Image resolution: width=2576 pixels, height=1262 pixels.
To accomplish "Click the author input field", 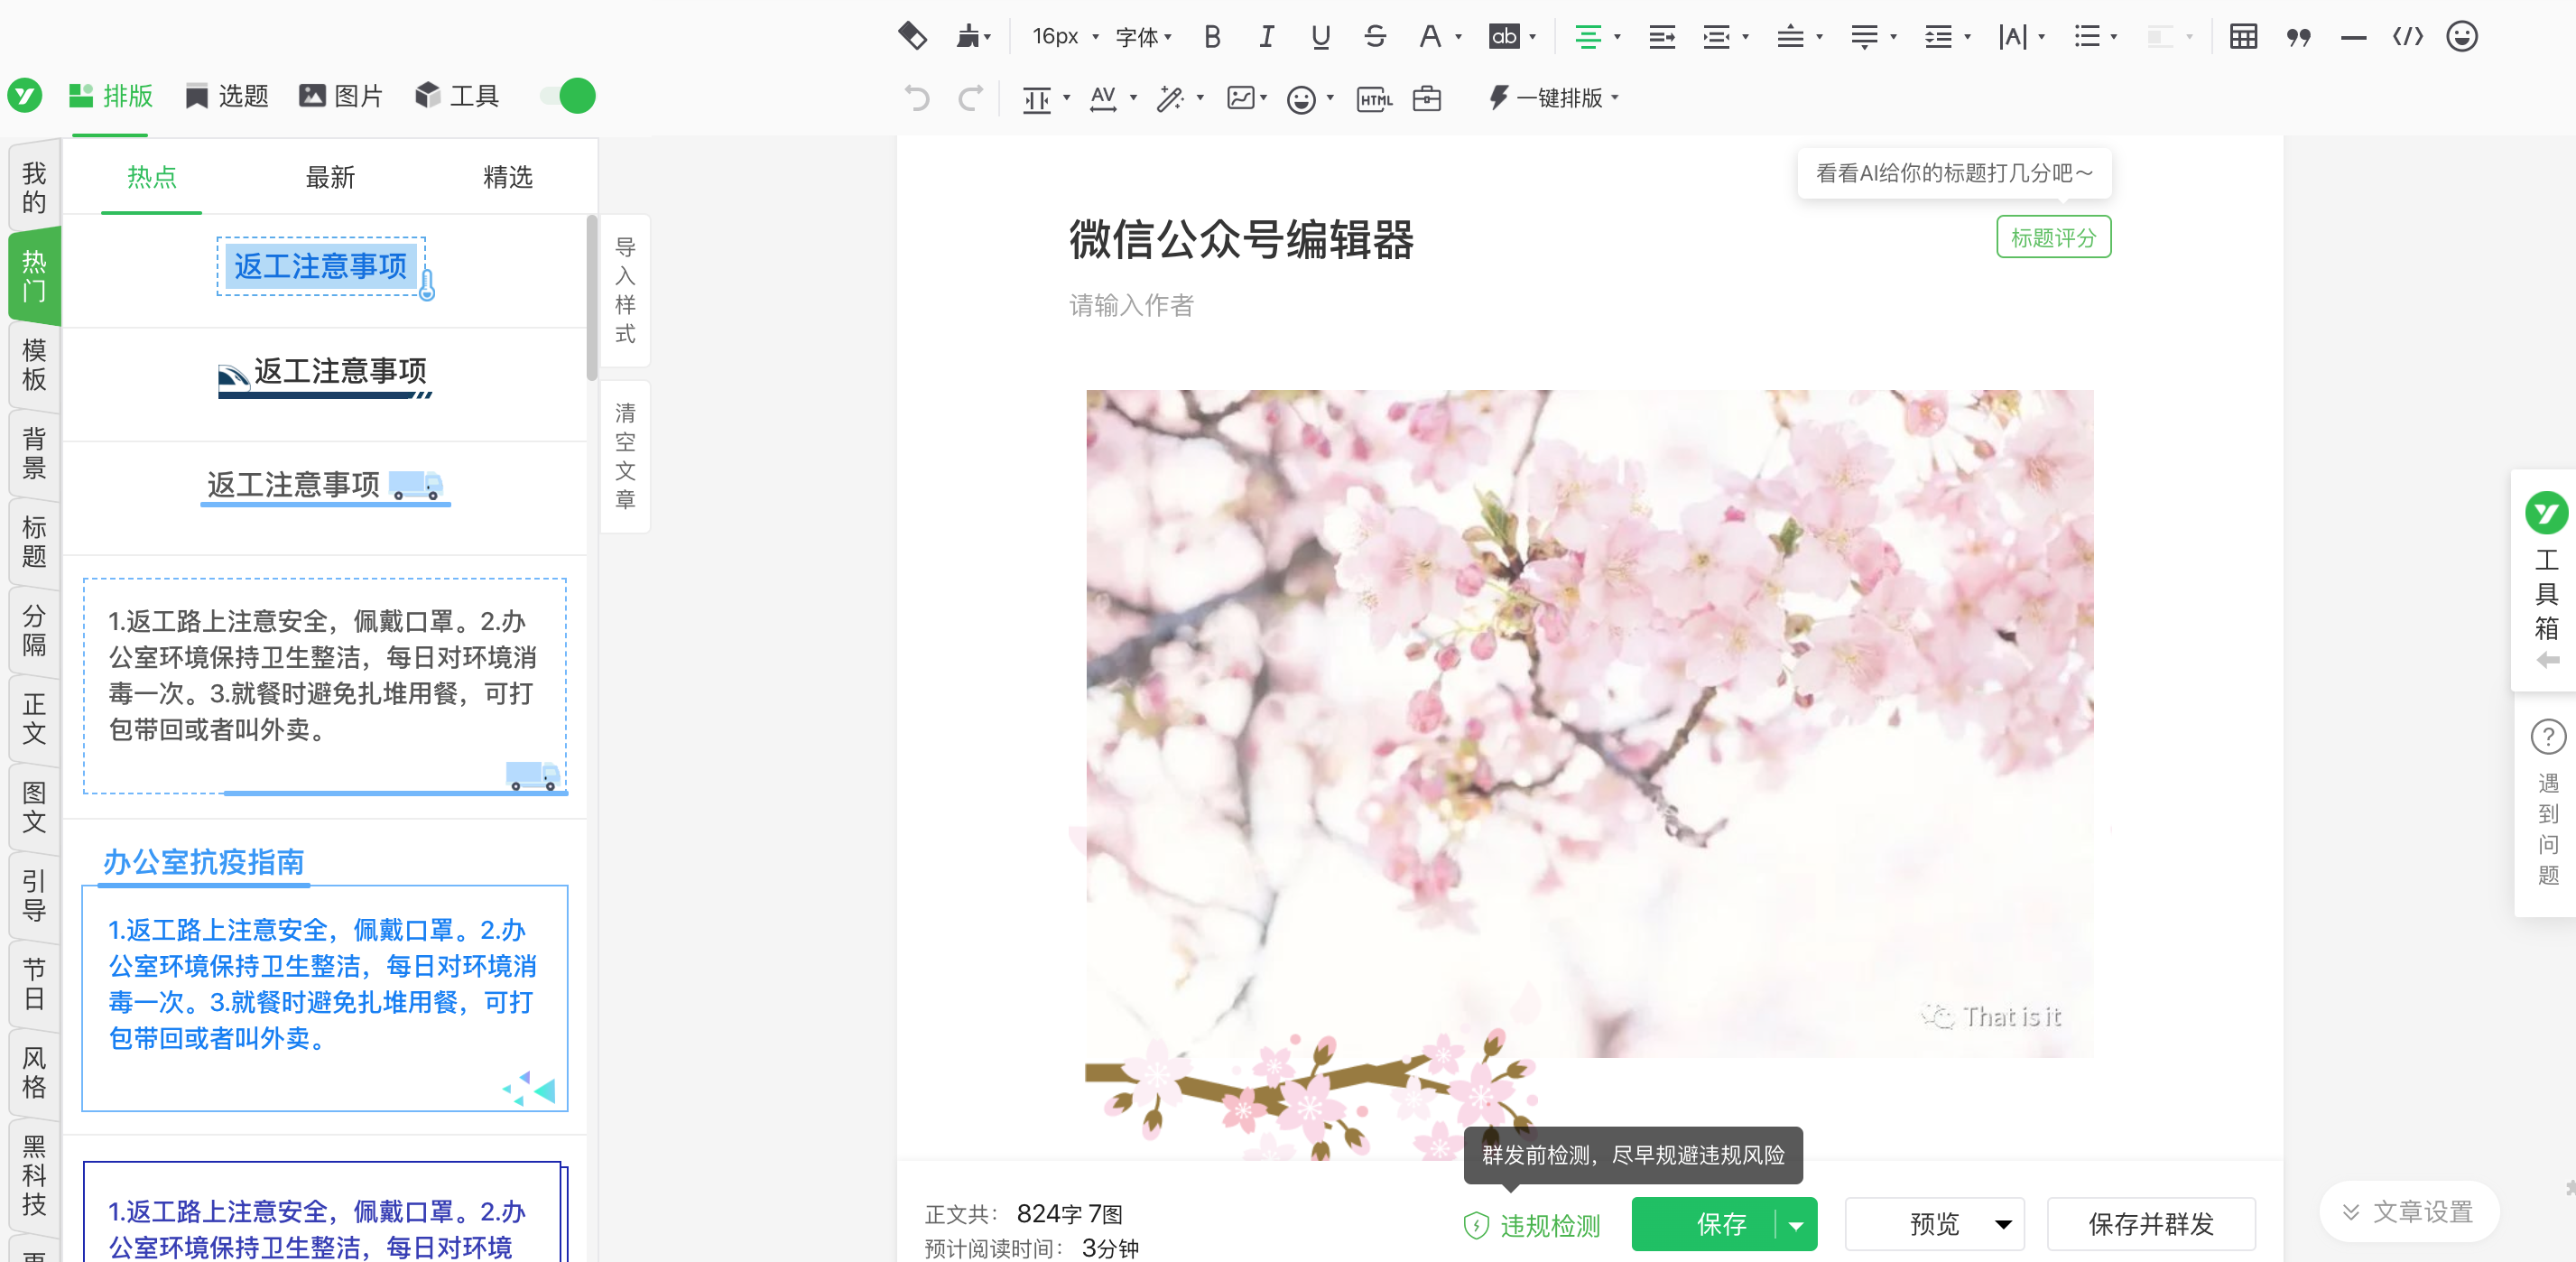I will [1132, 306].
